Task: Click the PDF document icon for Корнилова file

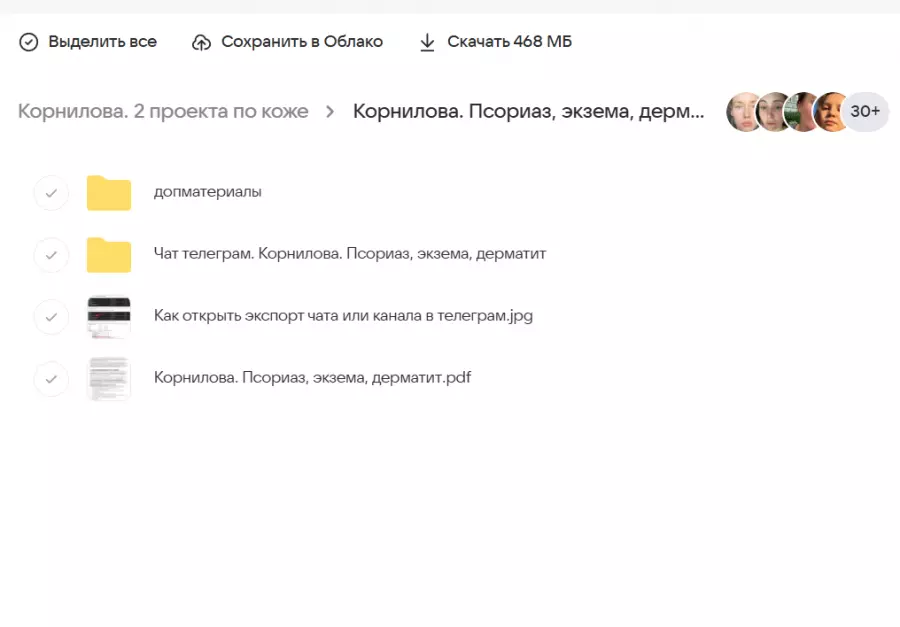Action: pyautogui.click(x=109, y=379)
